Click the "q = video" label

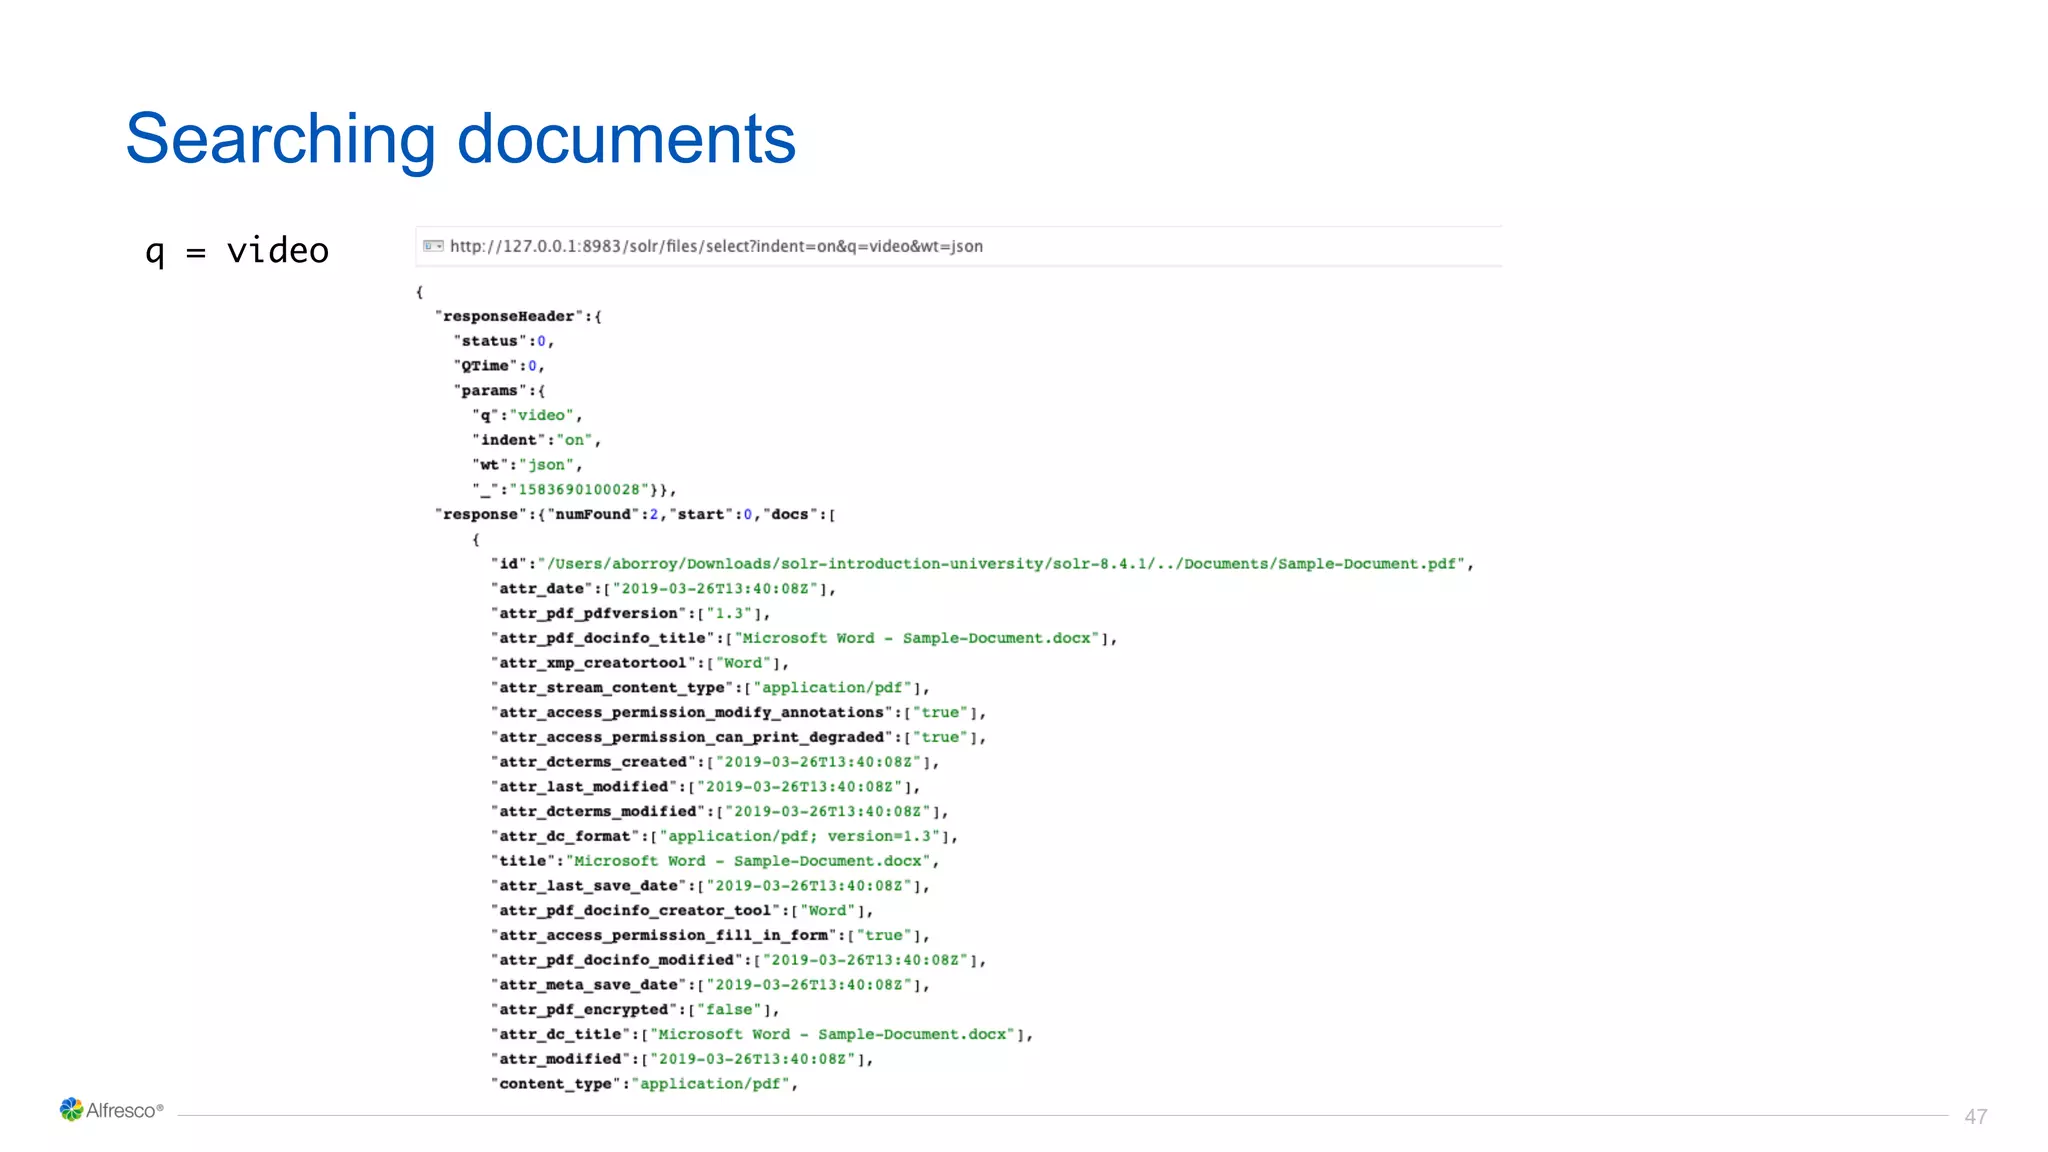237,250
